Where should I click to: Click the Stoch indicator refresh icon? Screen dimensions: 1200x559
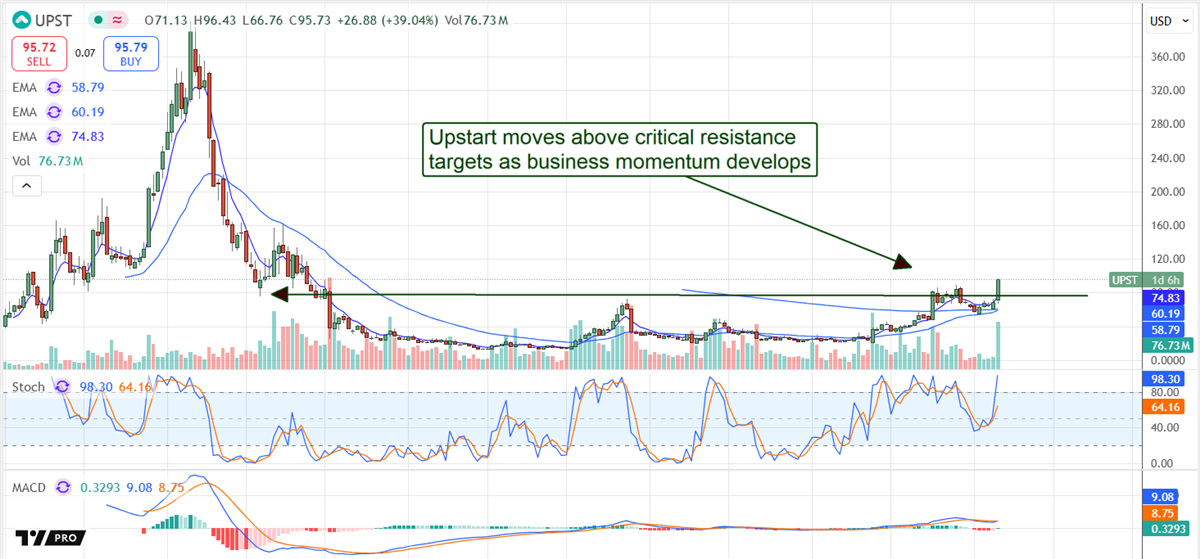(x=62, y=387)
